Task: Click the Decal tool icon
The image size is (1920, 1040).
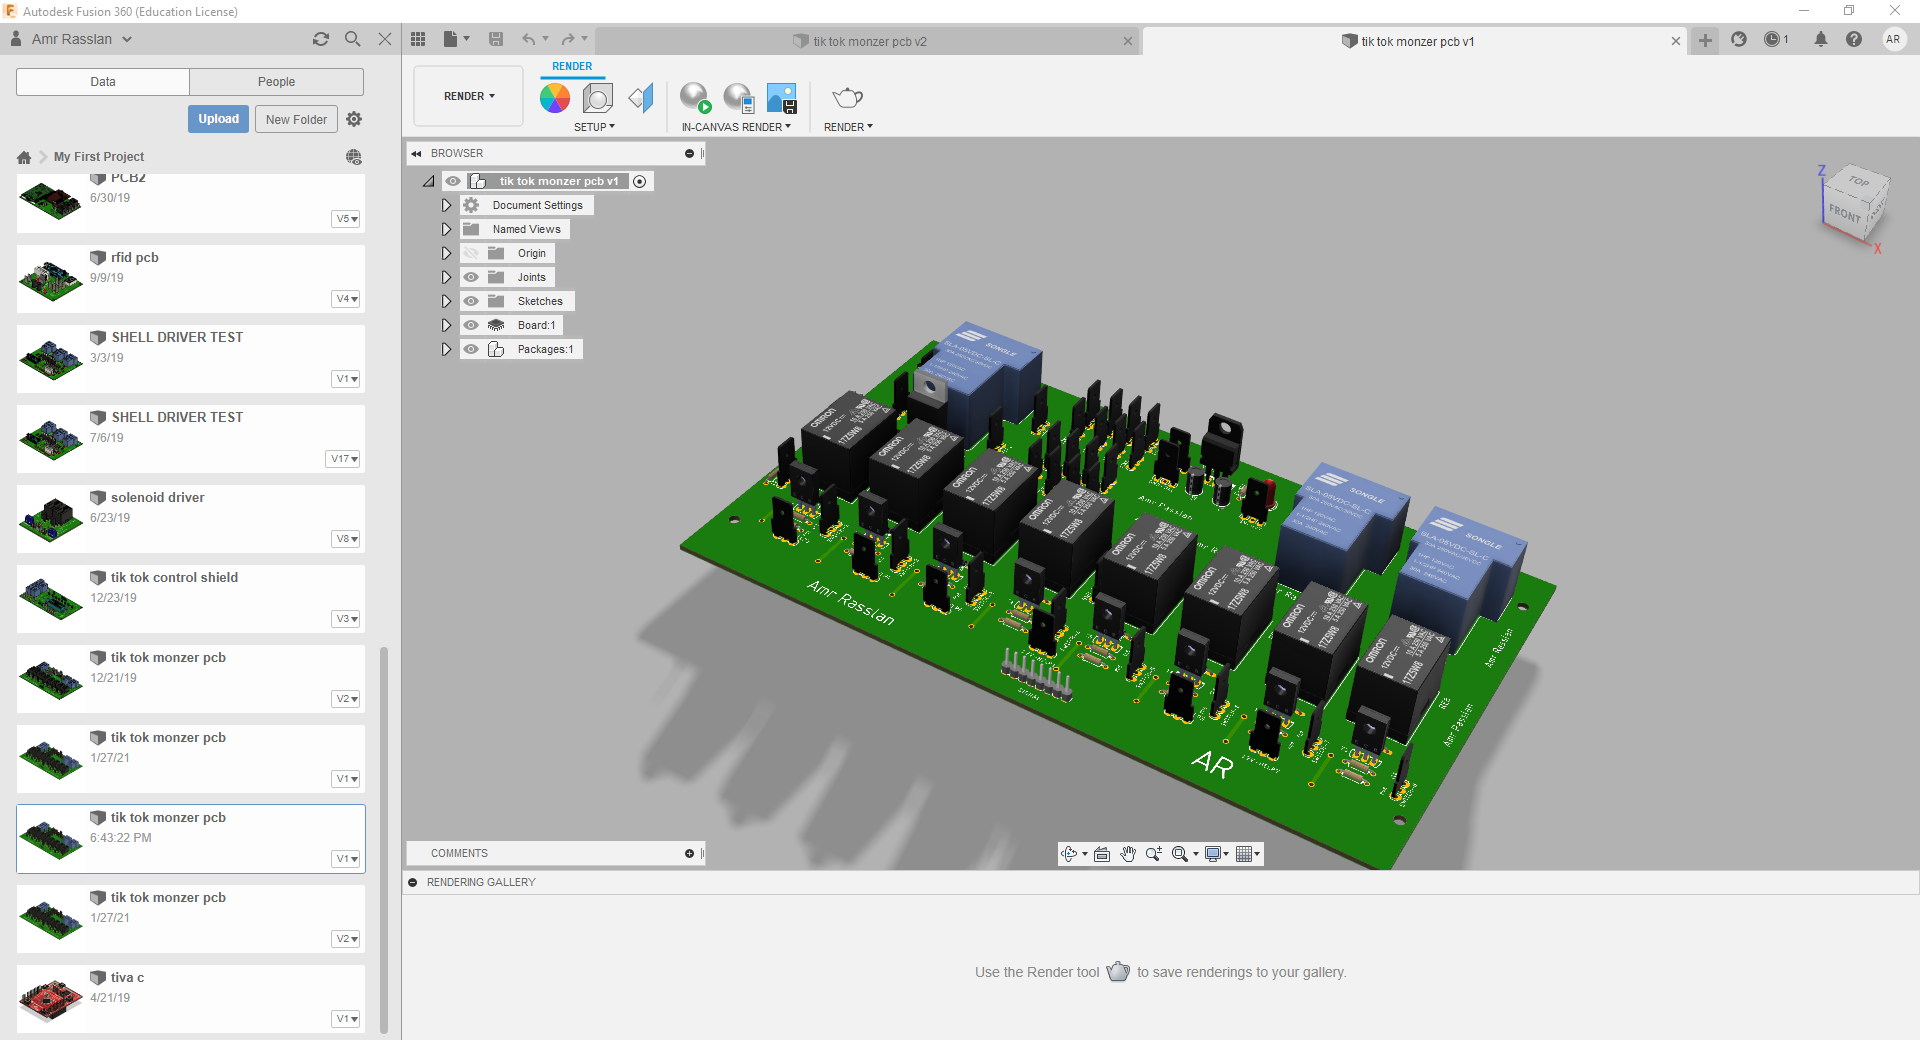Action: coord(641,98)
